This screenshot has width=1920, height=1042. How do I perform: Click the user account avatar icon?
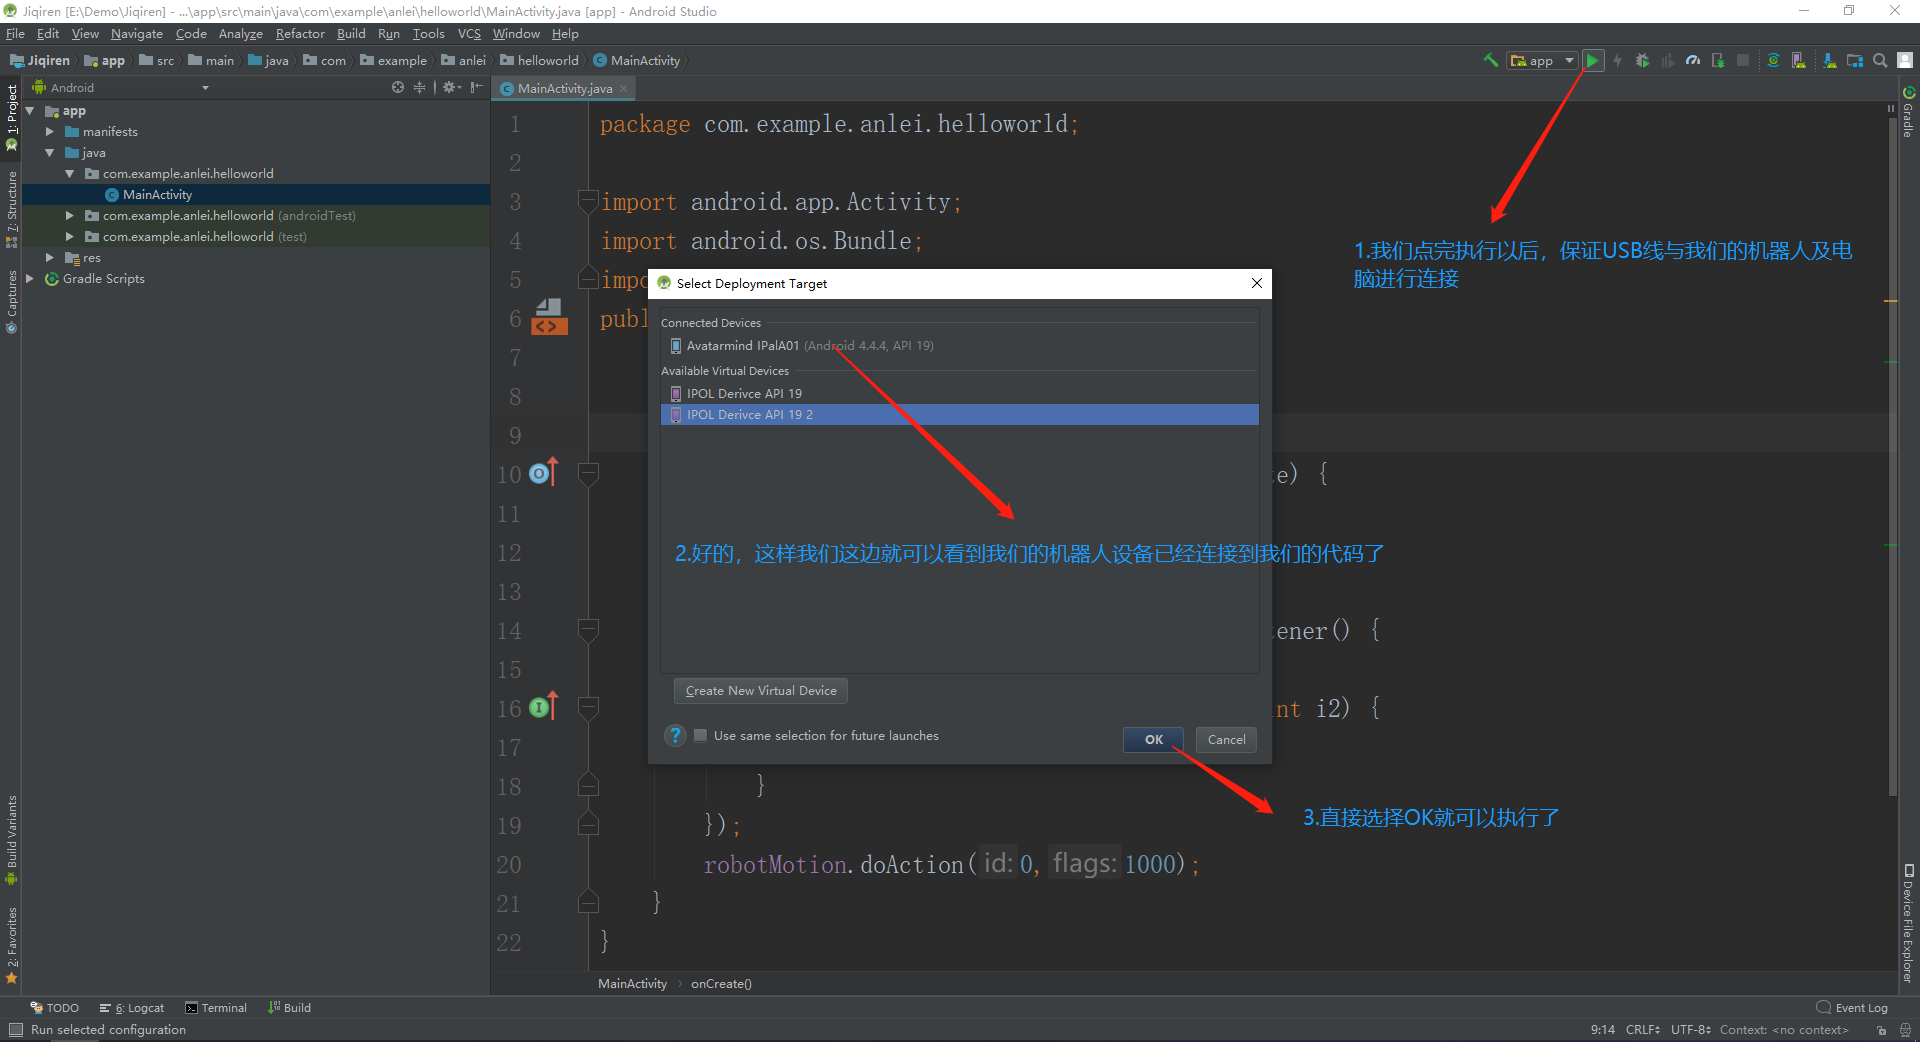pos(1905,61)
